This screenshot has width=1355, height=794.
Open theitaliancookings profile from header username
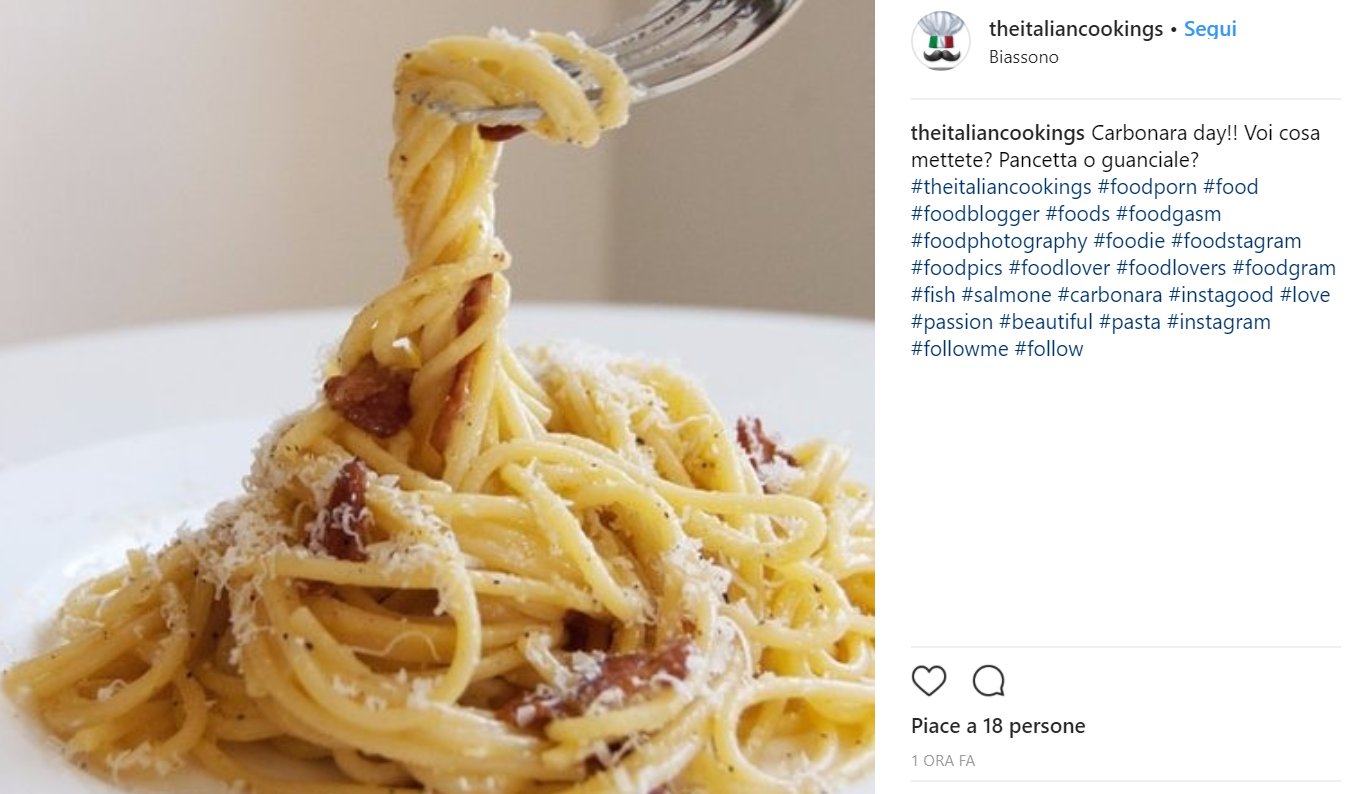[x=1076, y=29]
